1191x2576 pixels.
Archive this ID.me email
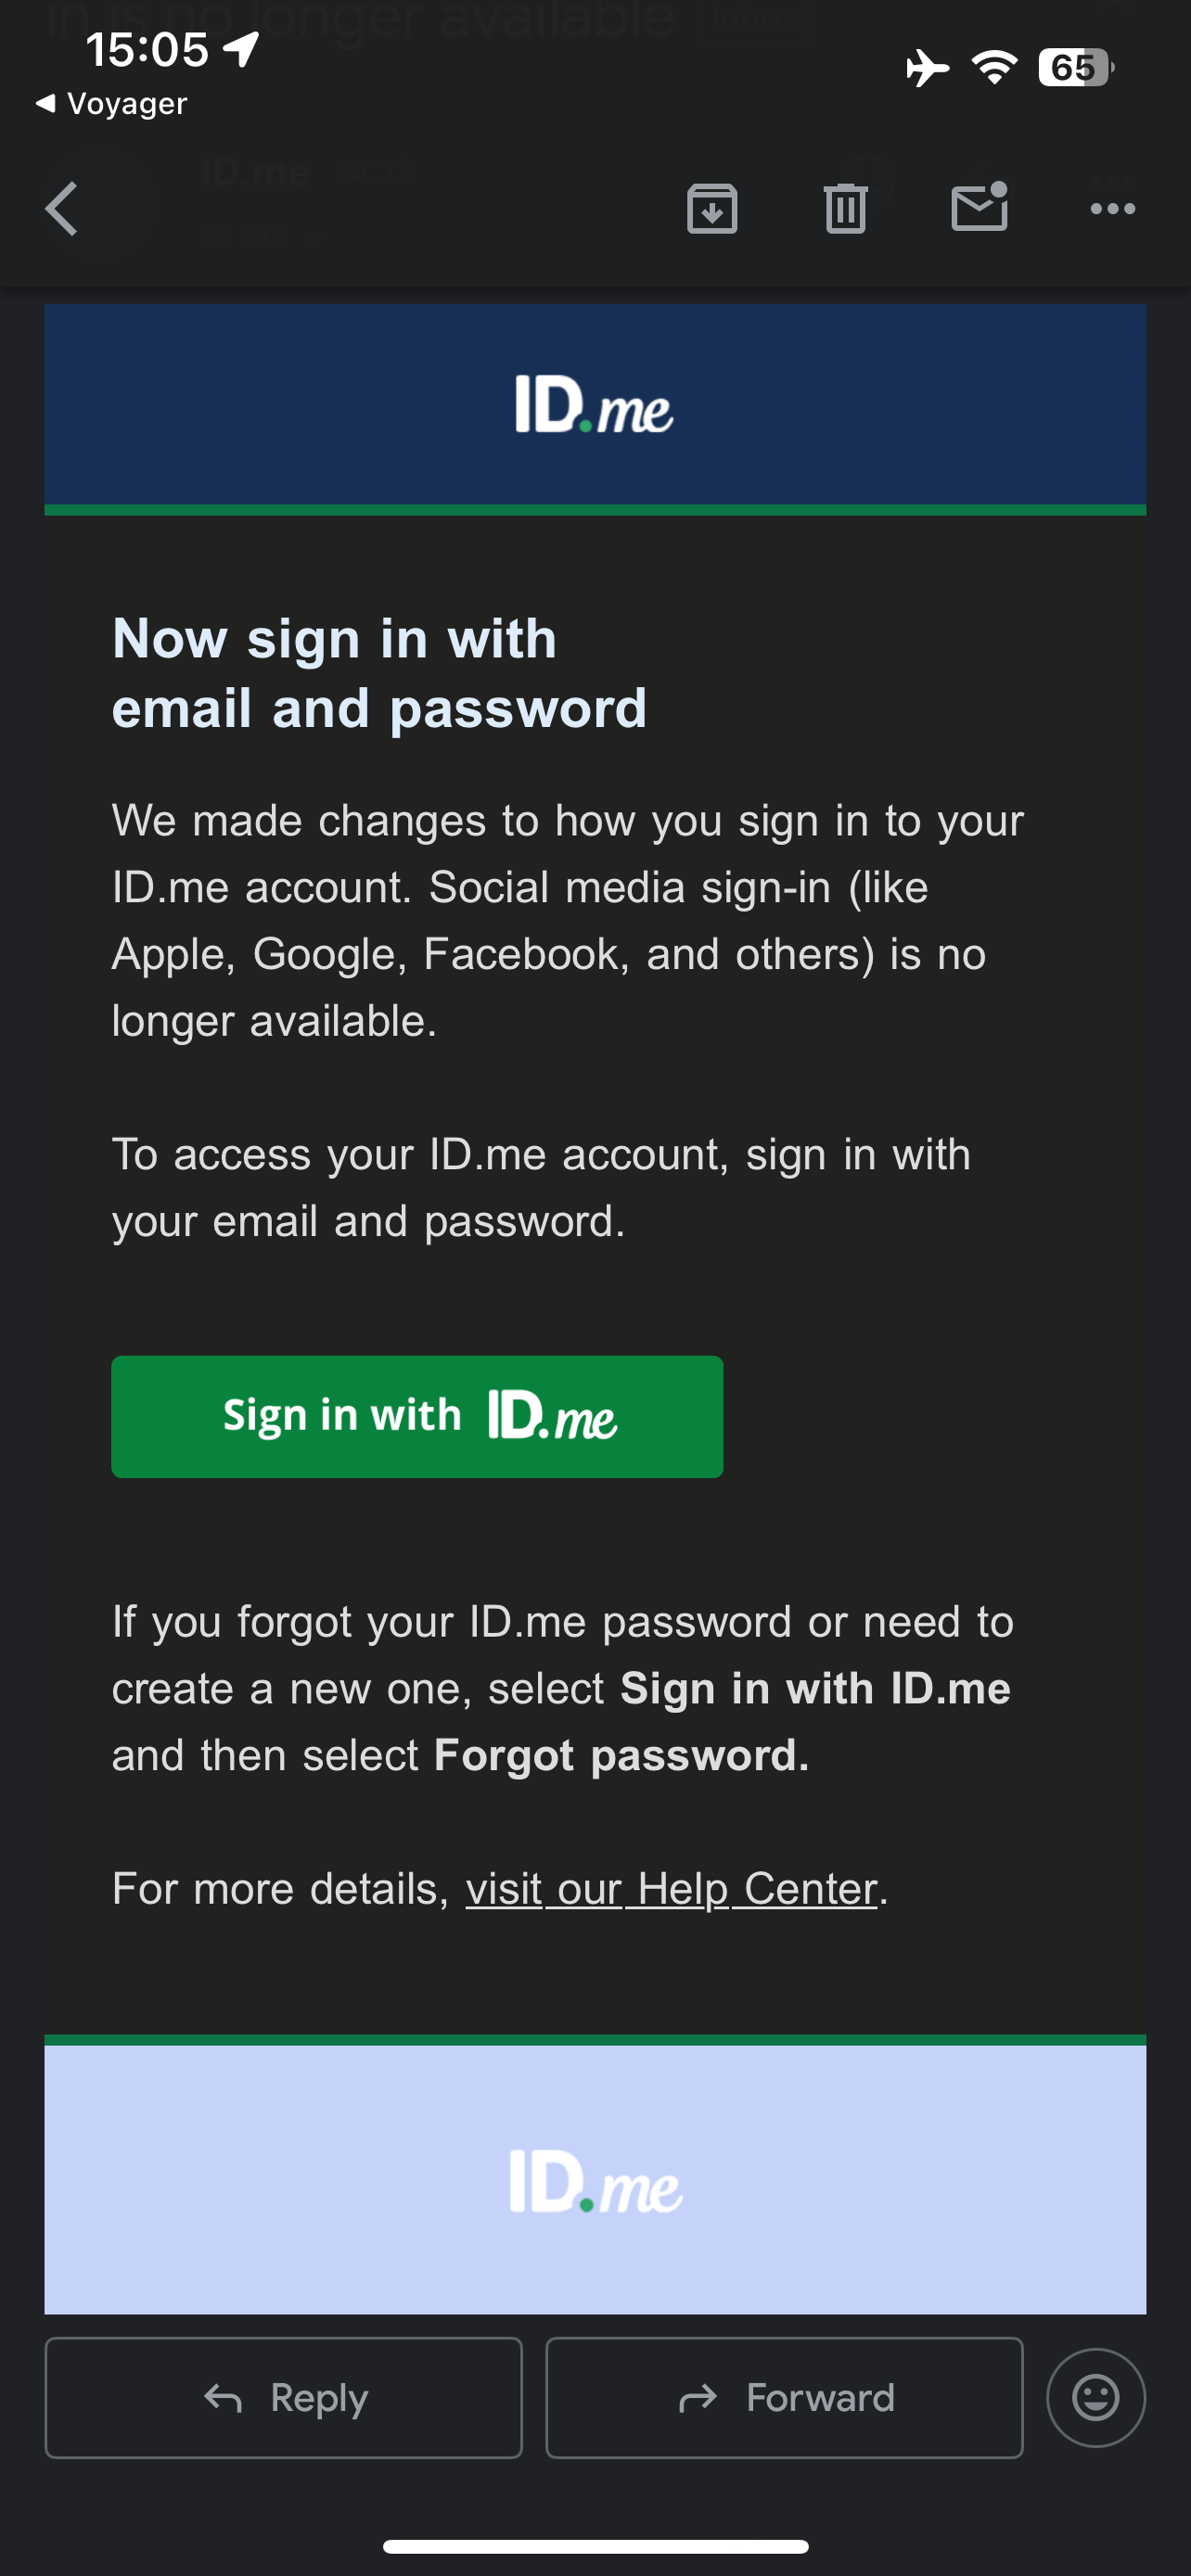(x=712, y=208)
